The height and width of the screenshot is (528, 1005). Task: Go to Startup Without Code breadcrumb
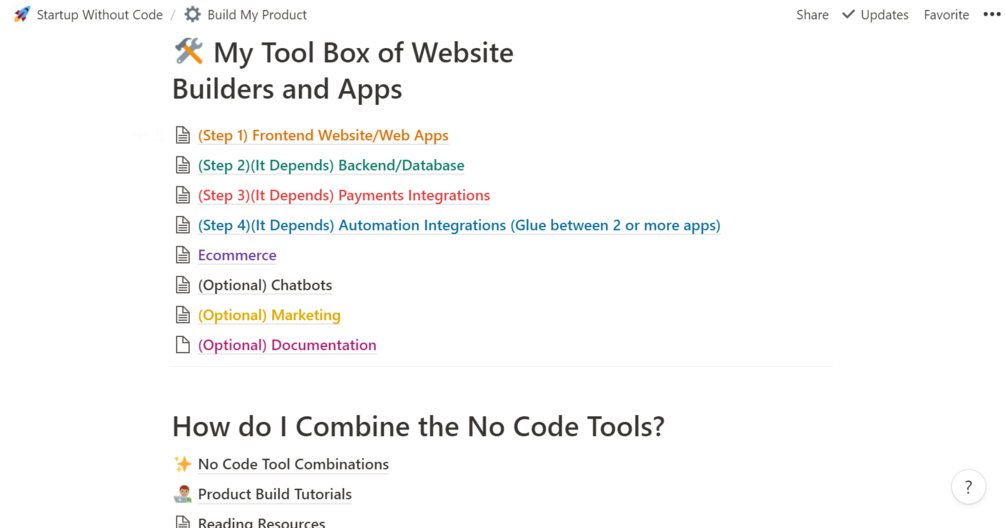(x=98, y=15)
